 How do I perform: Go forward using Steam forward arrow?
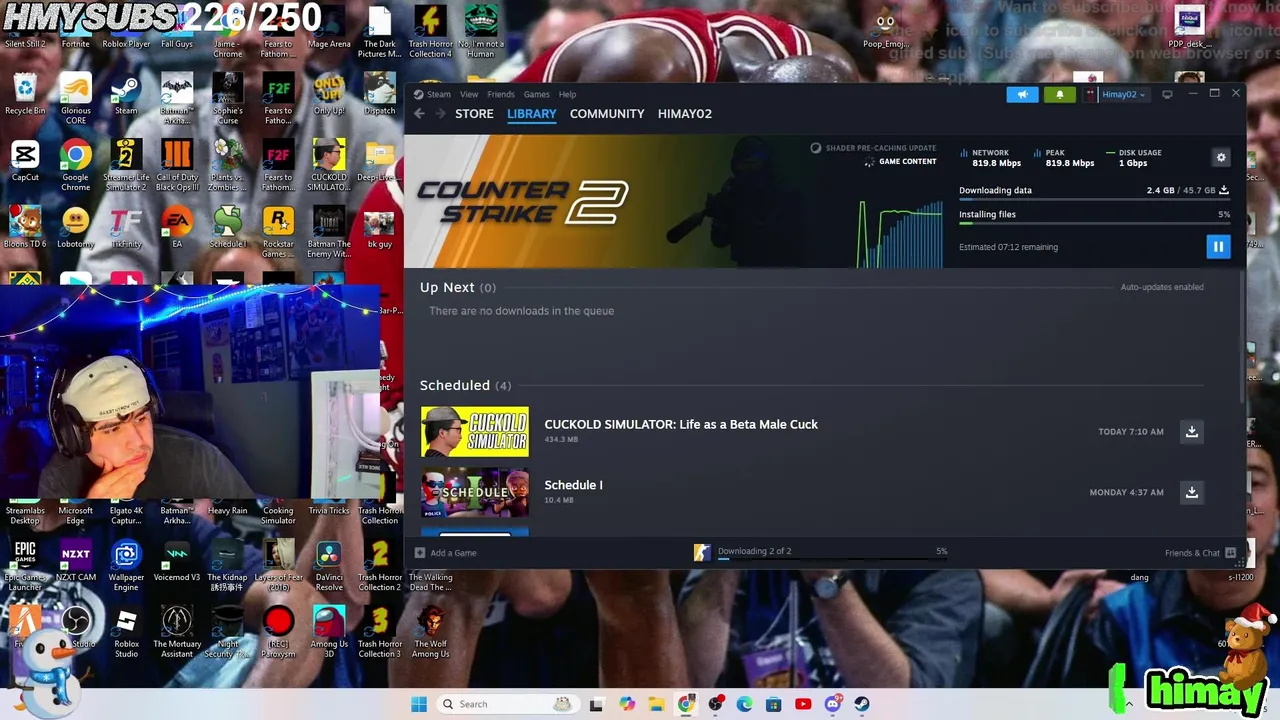(440, 114)
